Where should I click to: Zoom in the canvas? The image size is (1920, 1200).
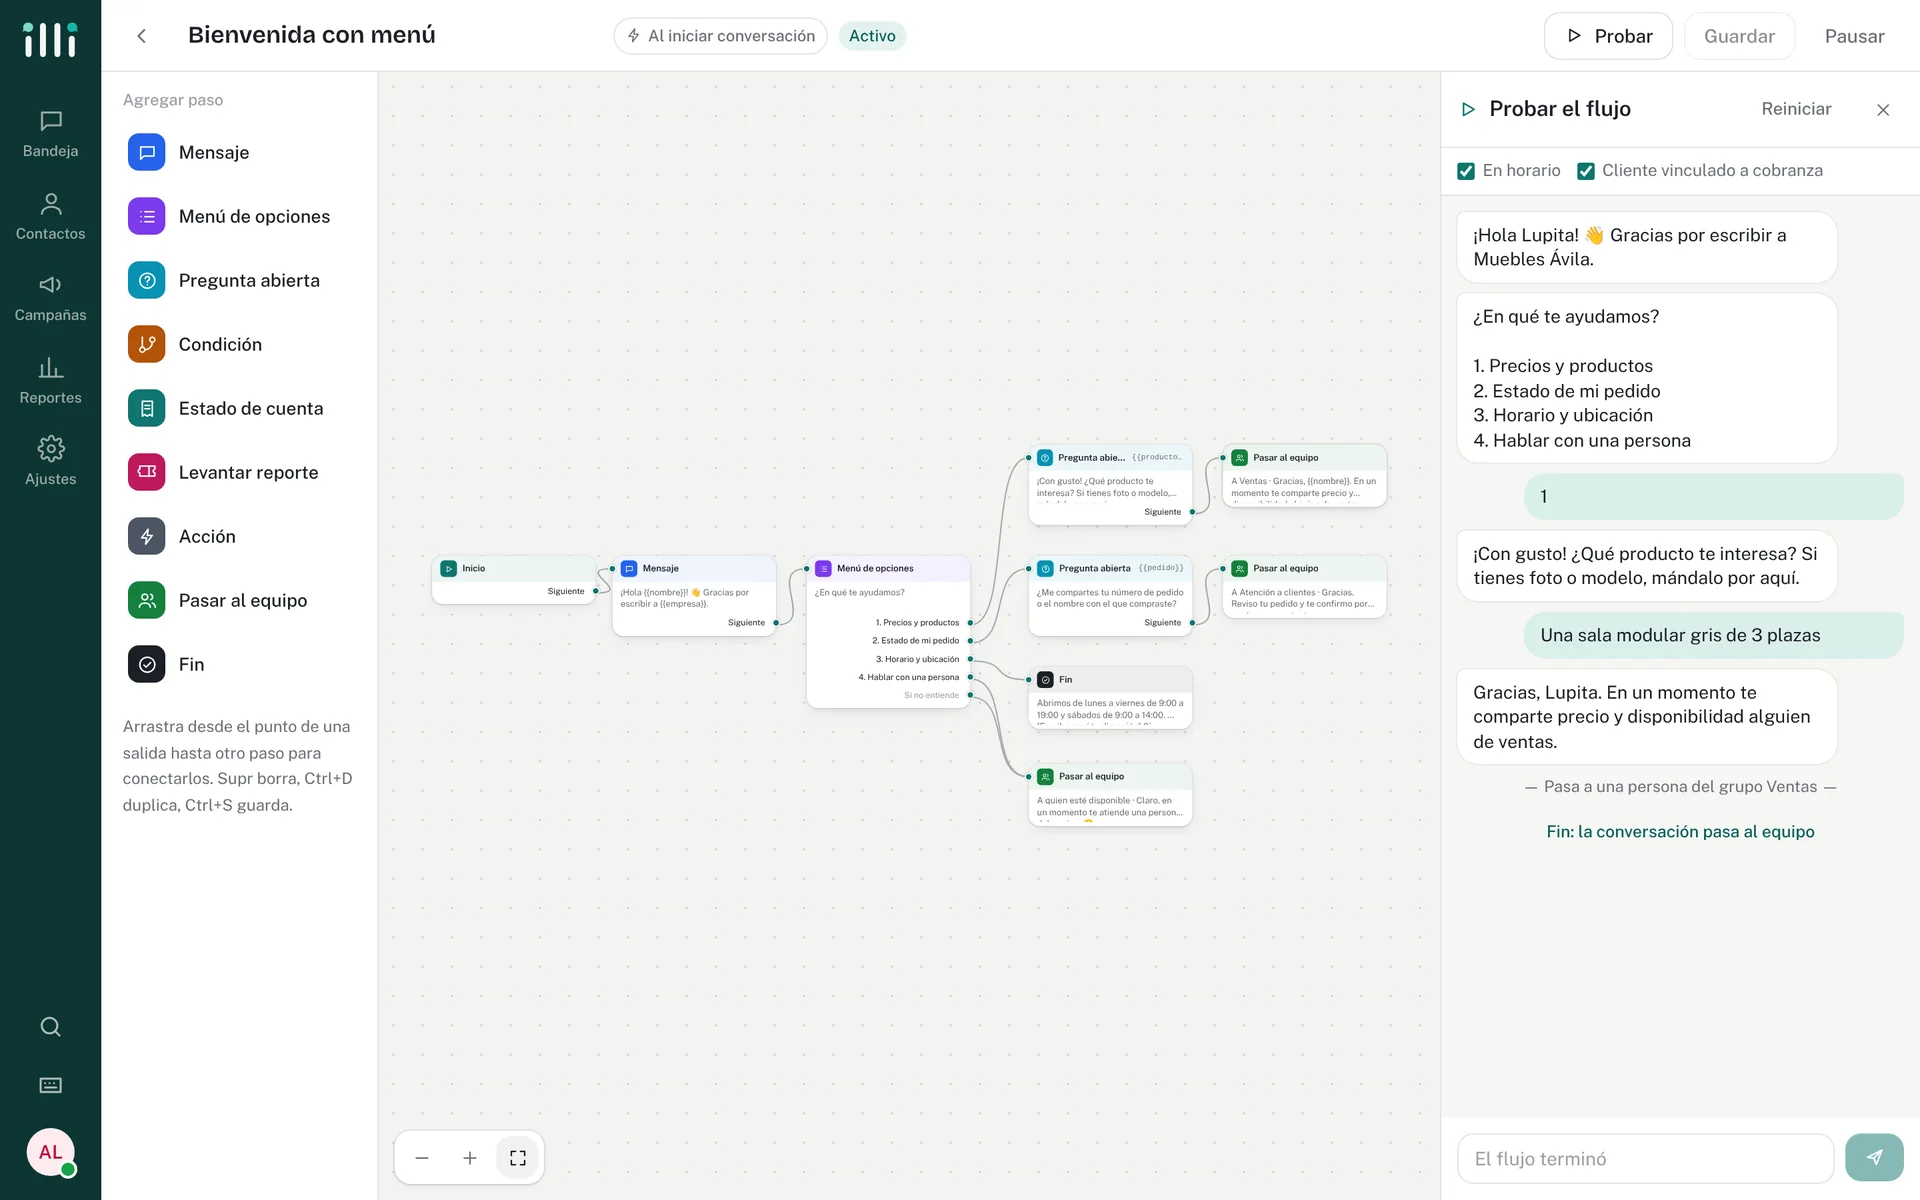point(470,1158)
